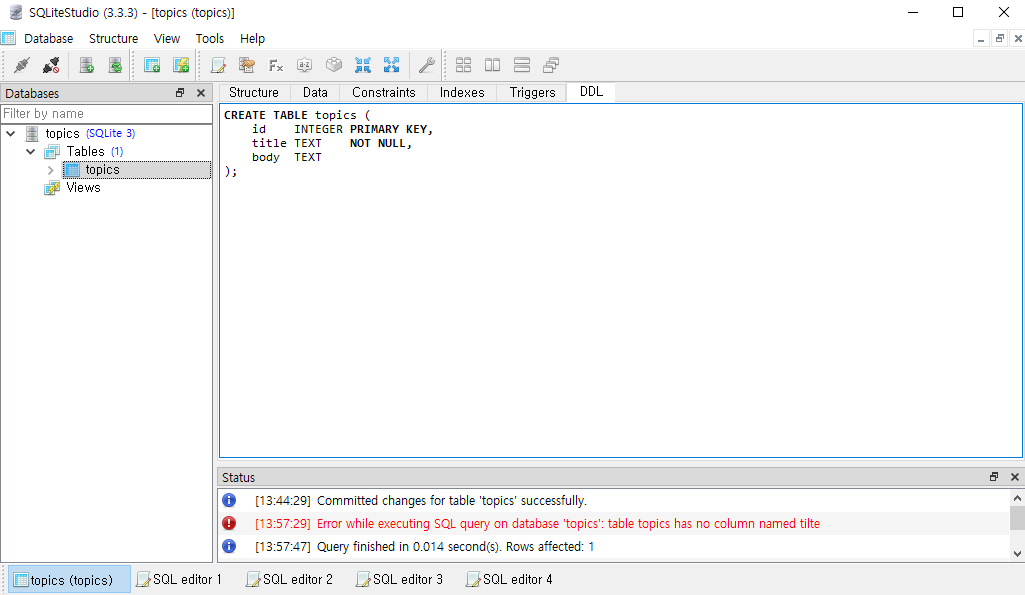Screen dimensions: 1025x595
Task: Switch to SQL editor 4
Action: (x=509, y=580)
